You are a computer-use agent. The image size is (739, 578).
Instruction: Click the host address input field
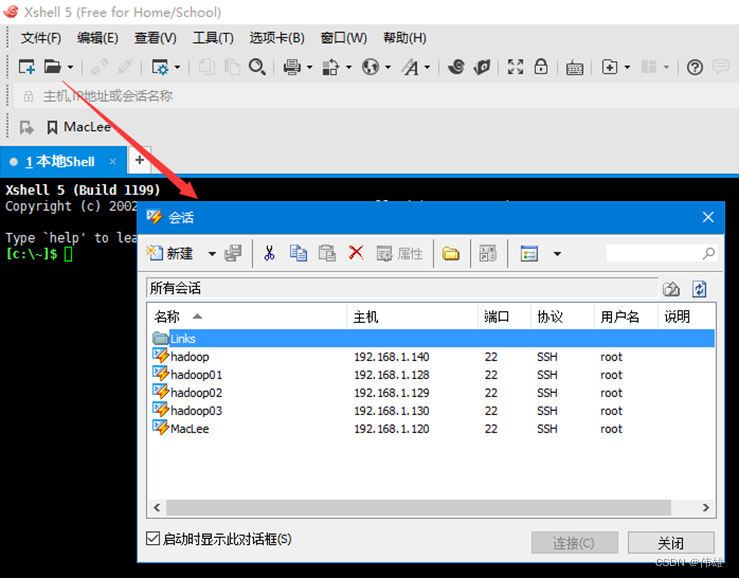[x=377, y=96]
